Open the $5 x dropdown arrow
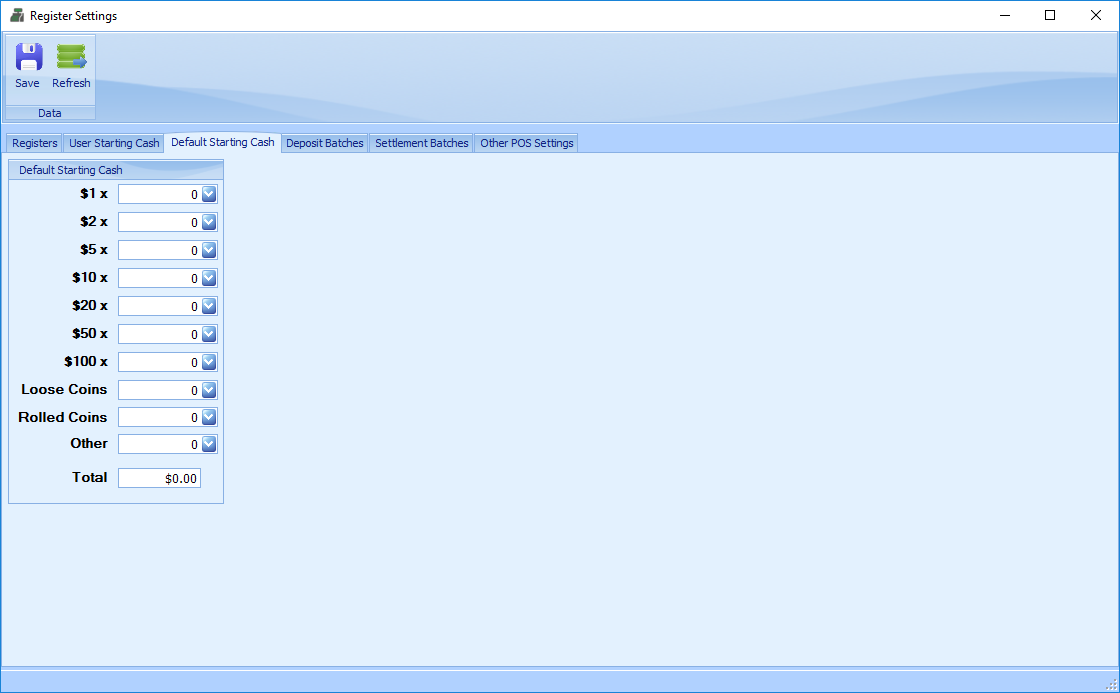The image size is (1120, 693). pyautogui.click(x=209, y=250)
